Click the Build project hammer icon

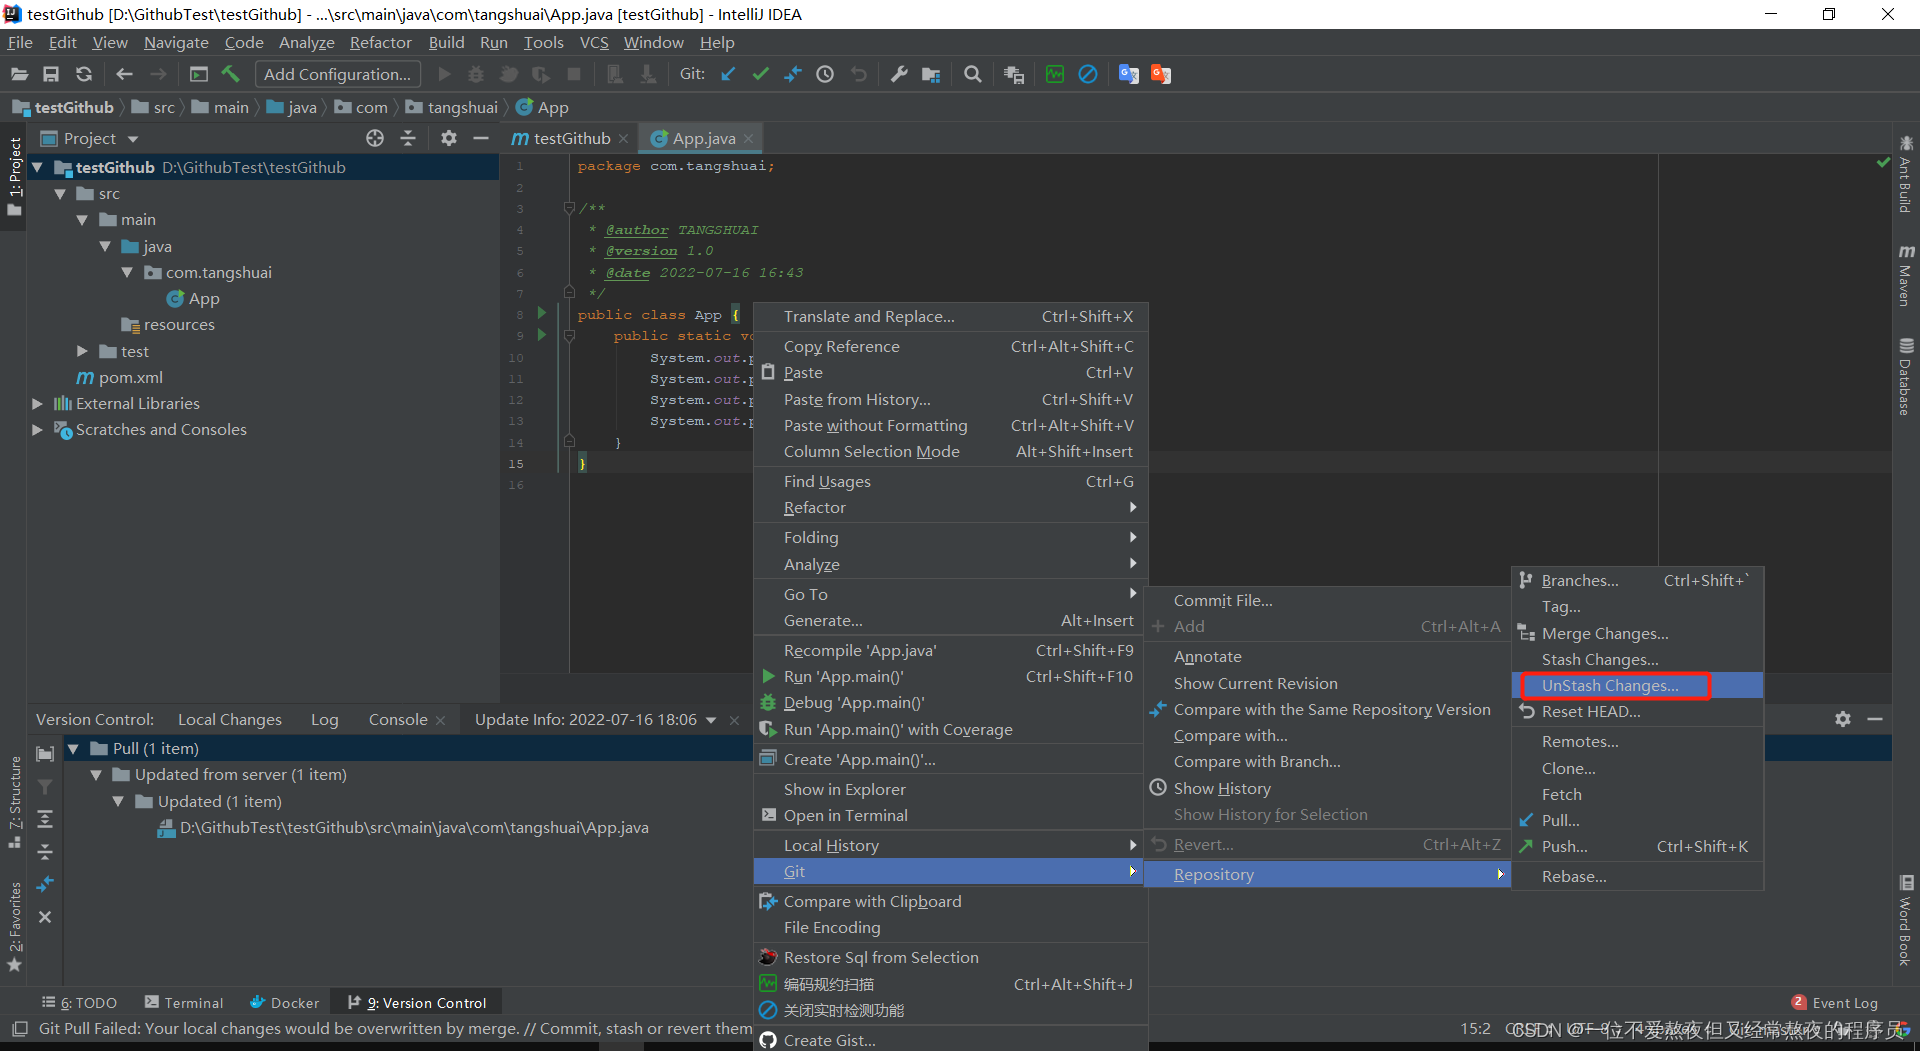(x=231, y=74)
